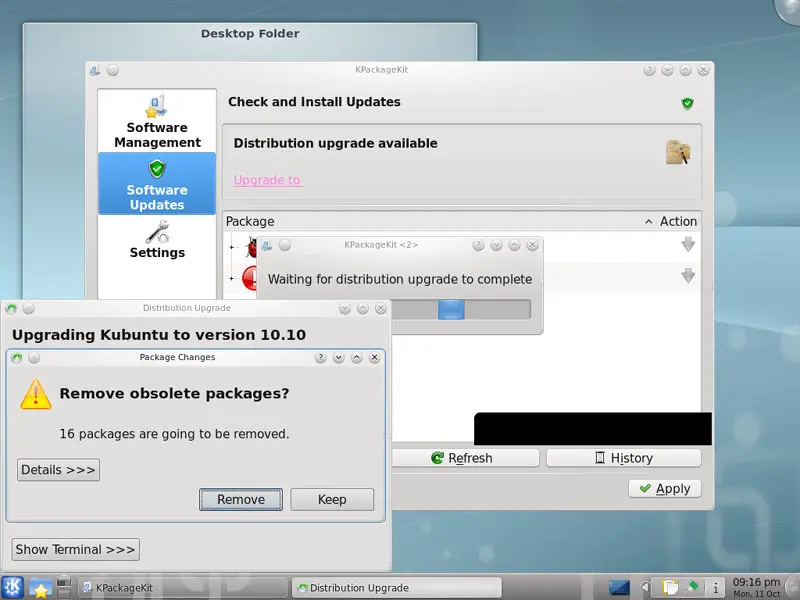Open the update History
The height and width of the screenshot is (600, 800).
click(x=623, y=458)
